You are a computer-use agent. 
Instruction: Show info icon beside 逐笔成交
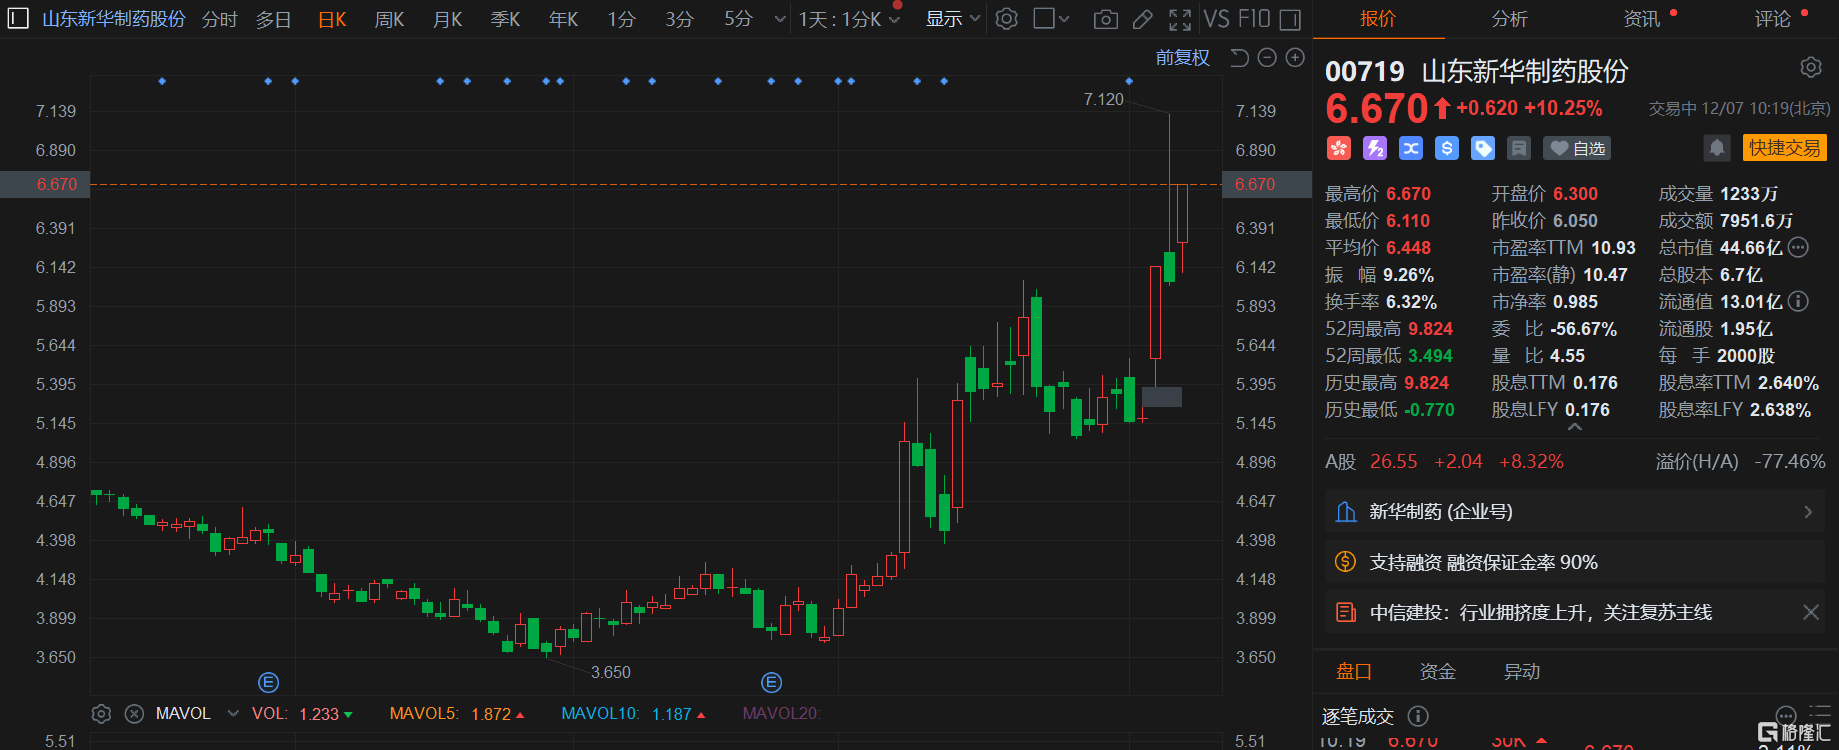coord(1418,716)
